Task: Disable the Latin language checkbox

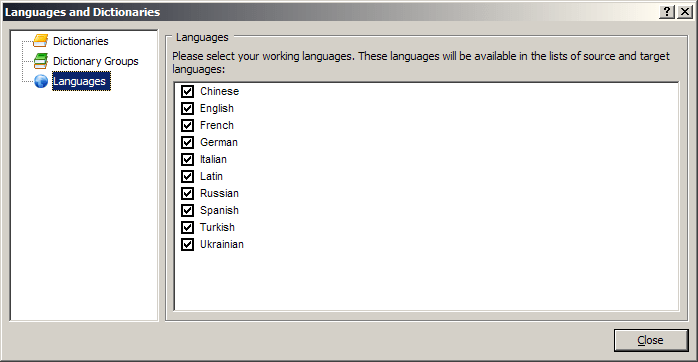Action: click(x=187, y=176)
